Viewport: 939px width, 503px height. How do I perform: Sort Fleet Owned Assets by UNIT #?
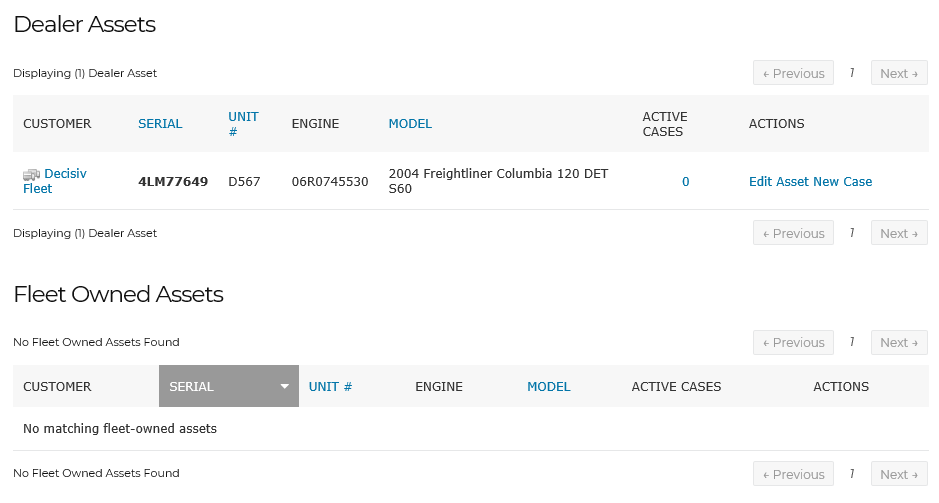(x=331, y=387)
